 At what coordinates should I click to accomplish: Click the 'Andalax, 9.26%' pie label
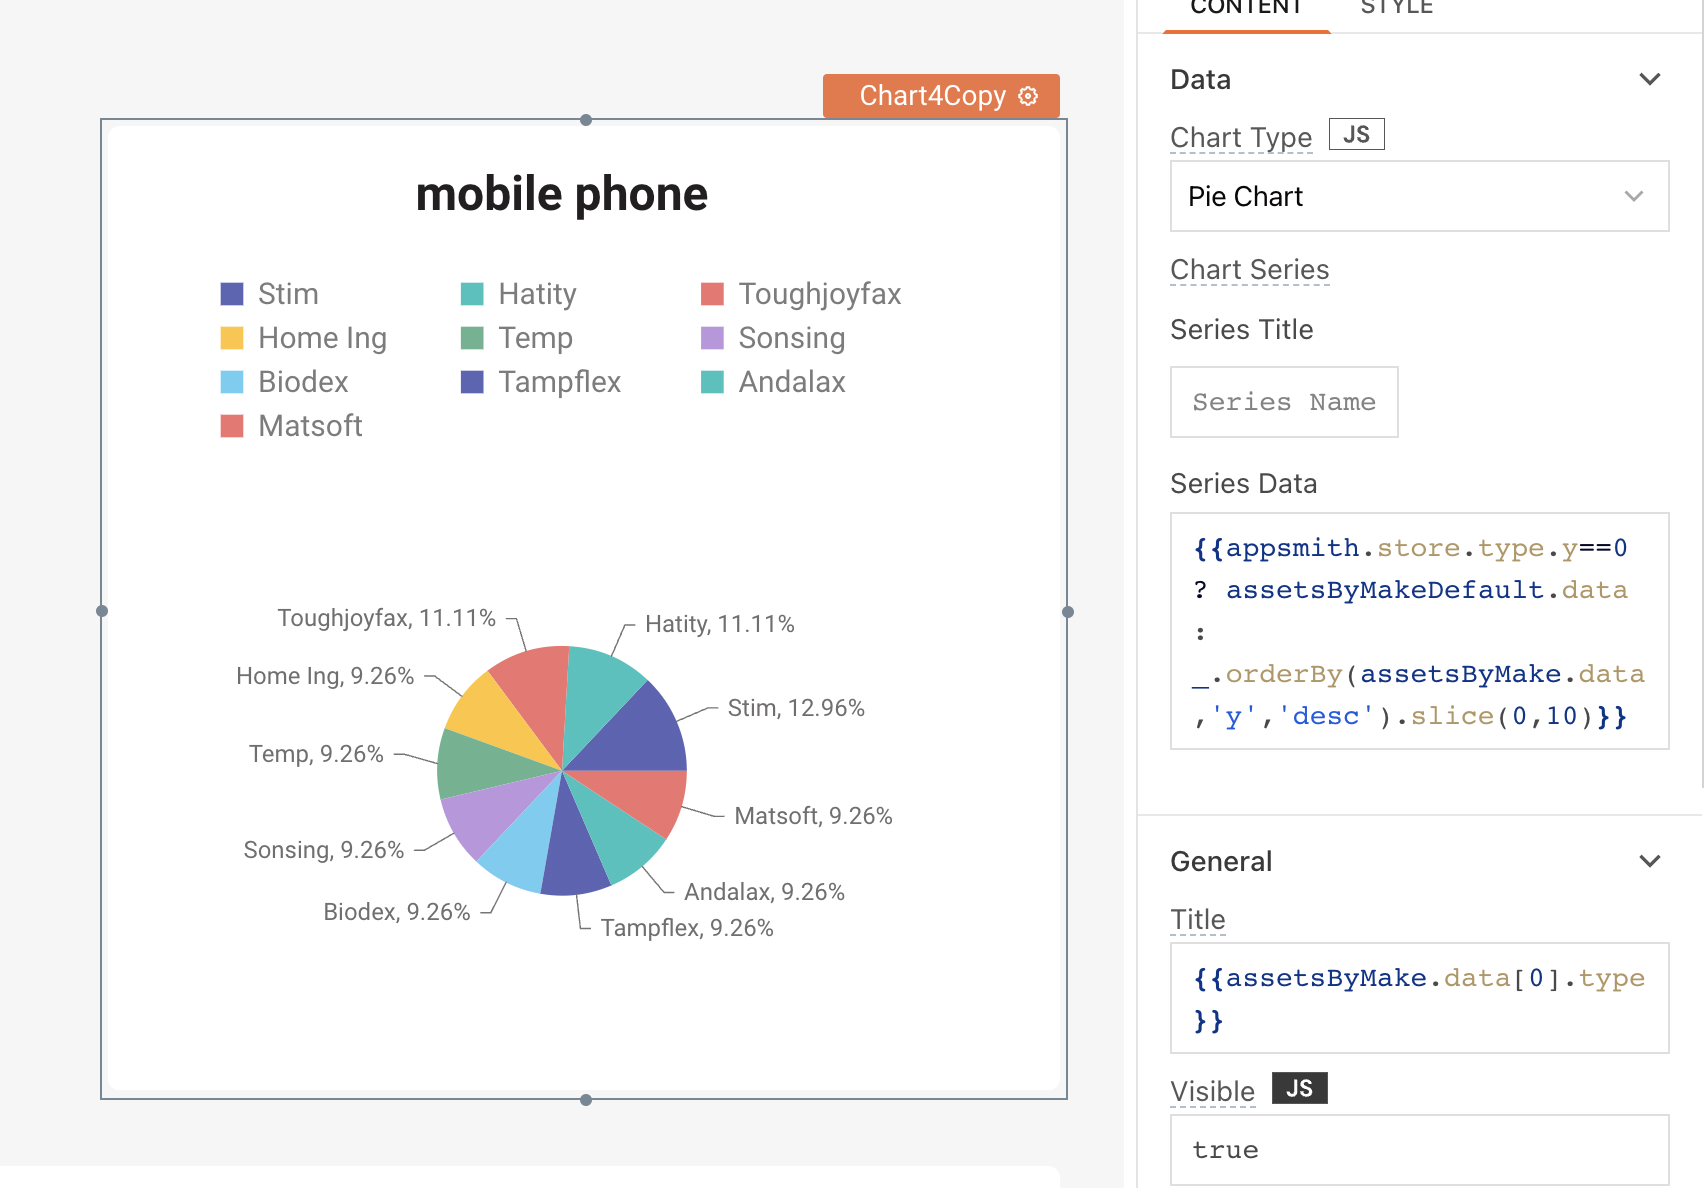(764, 892)
